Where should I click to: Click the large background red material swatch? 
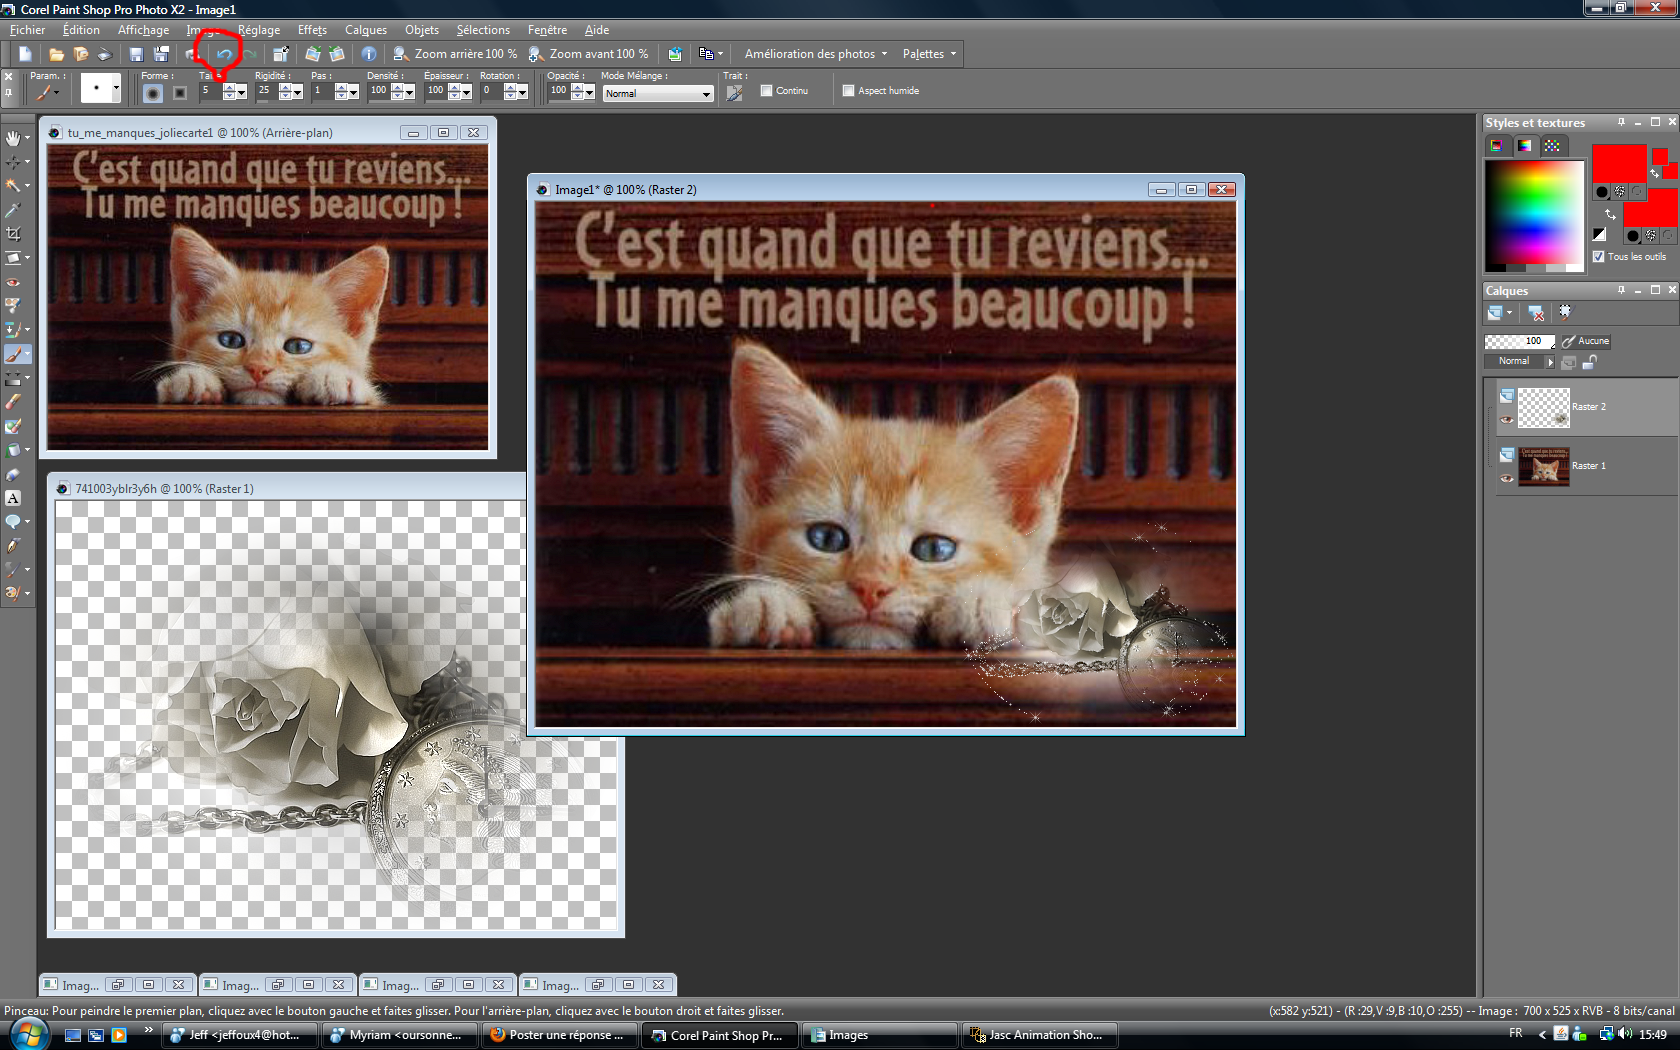1650,208
